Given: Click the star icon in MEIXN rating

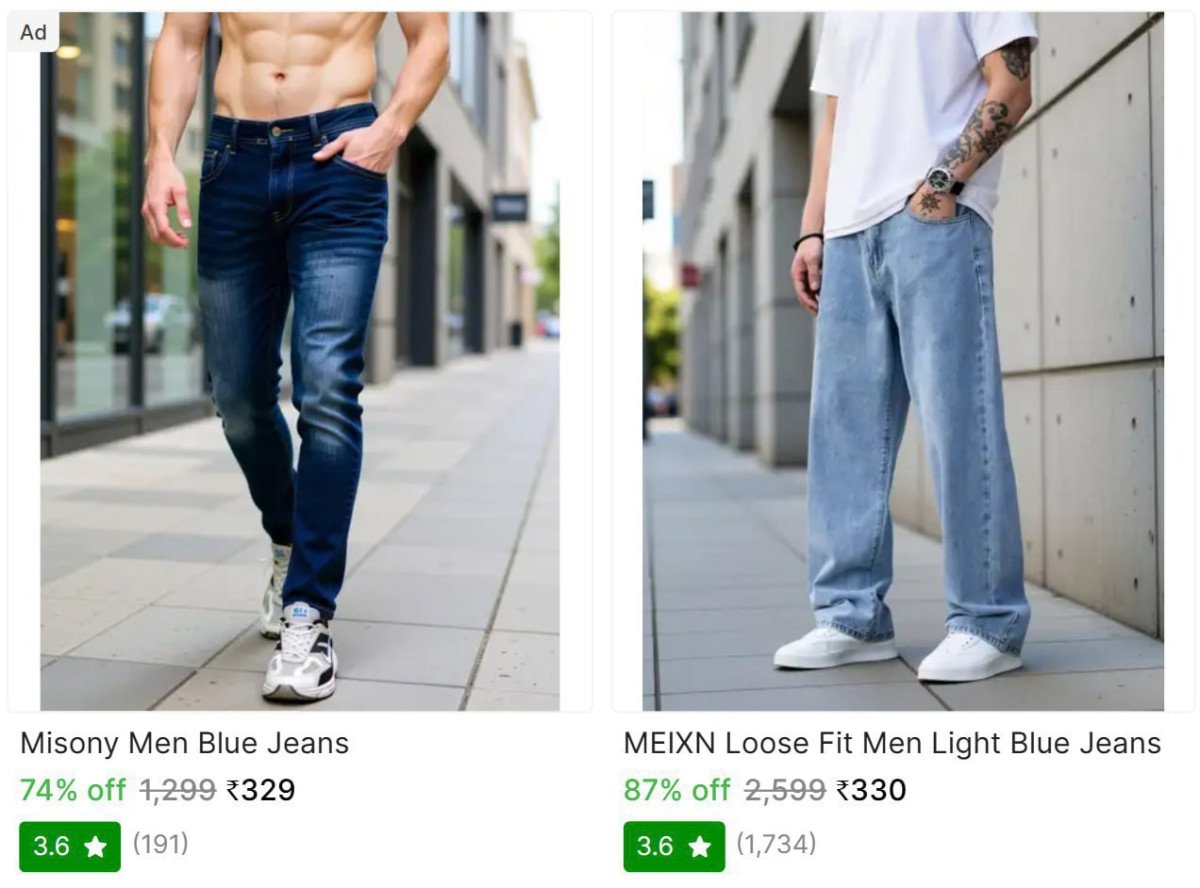Looking at the screenshot, I should [699, 847].
